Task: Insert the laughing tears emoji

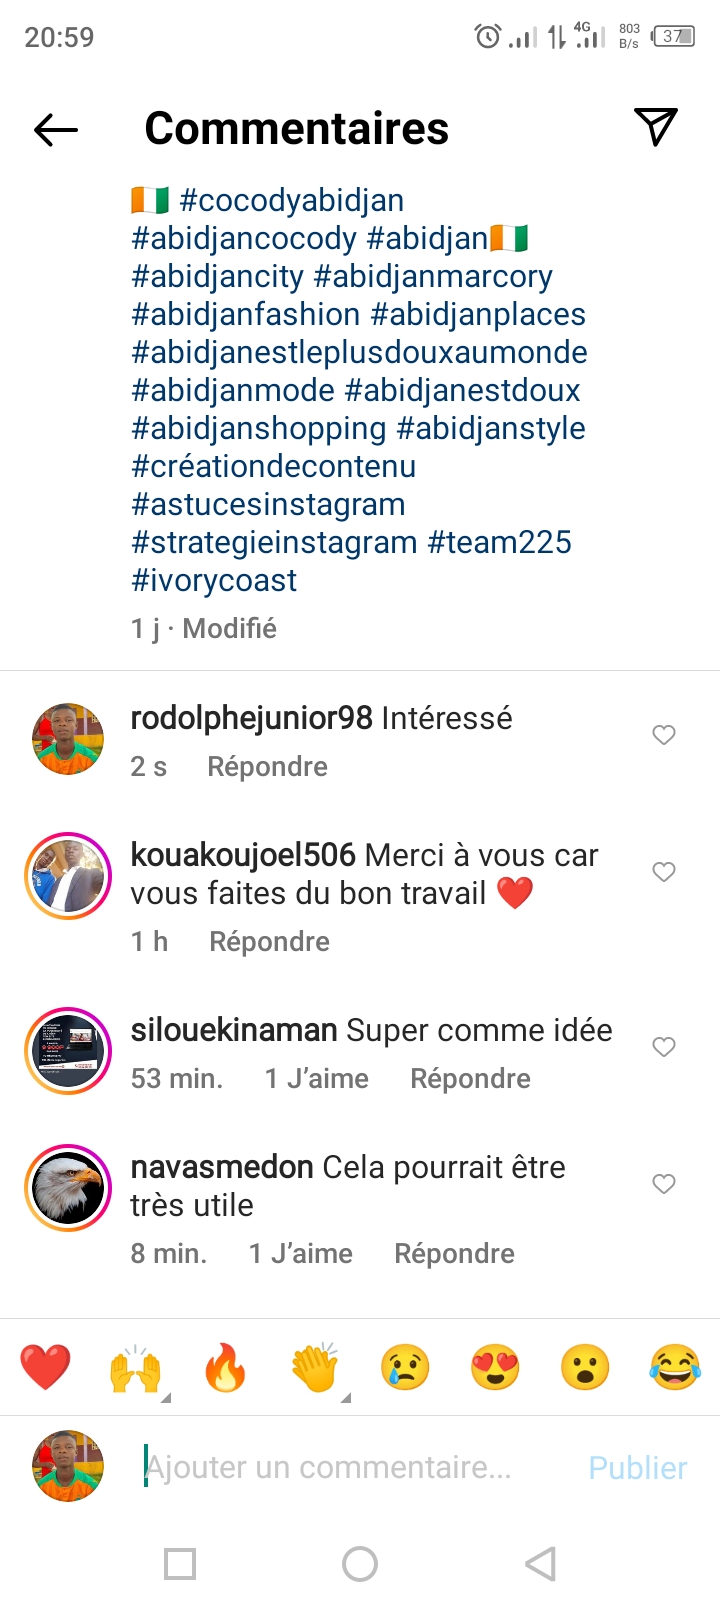Action: click(675, 1367)
